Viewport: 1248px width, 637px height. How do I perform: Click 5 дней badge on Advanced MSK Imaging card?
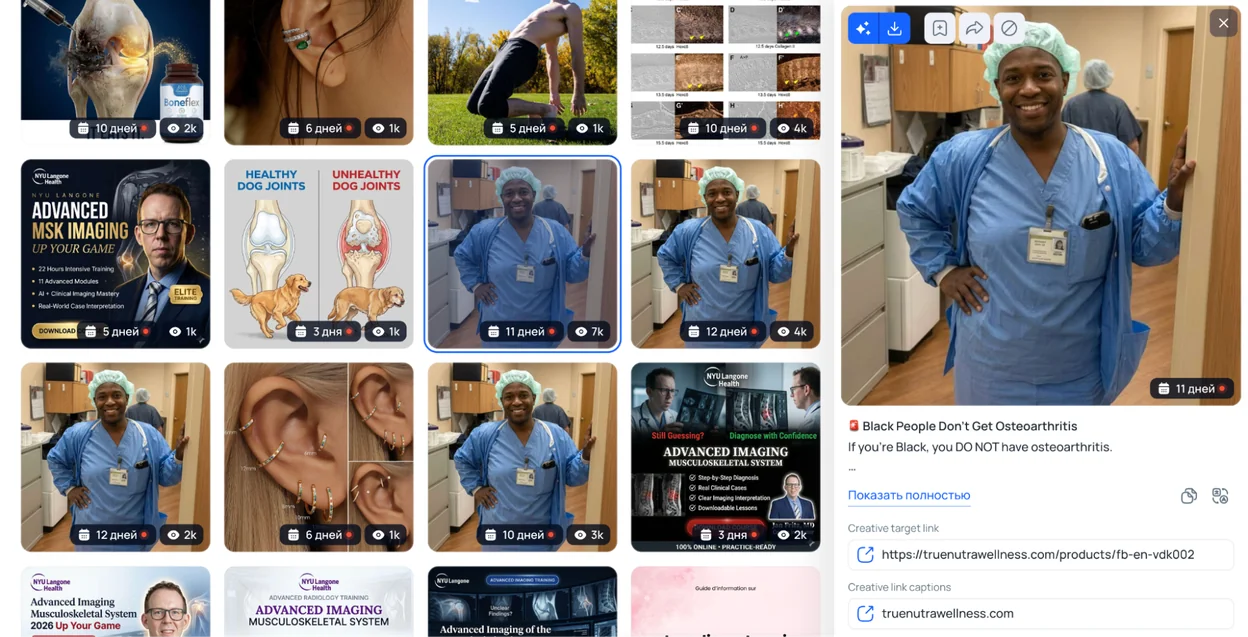coord(117,331)
